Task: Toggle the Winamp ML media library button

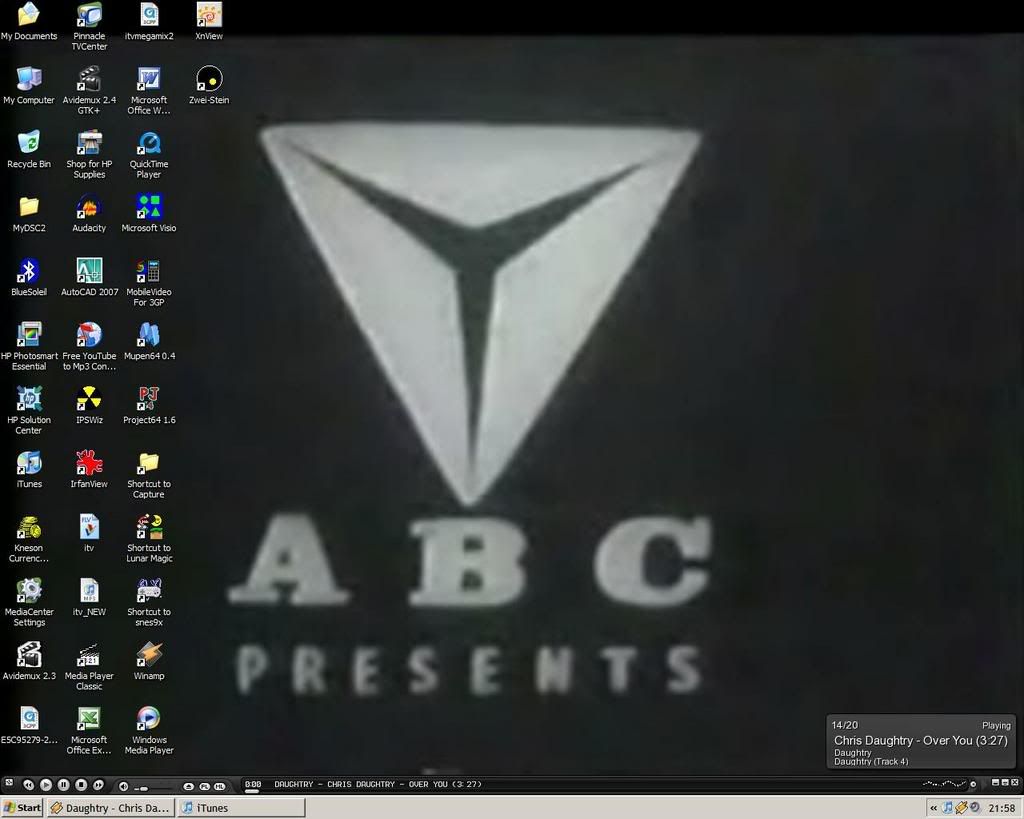Action: tap(220, 786)
